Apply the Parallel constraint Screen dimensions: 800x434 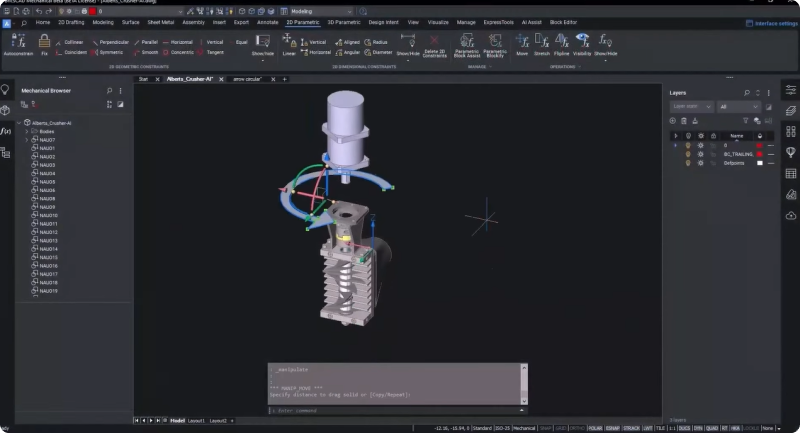pyautogui.click(x=146, y=42)
